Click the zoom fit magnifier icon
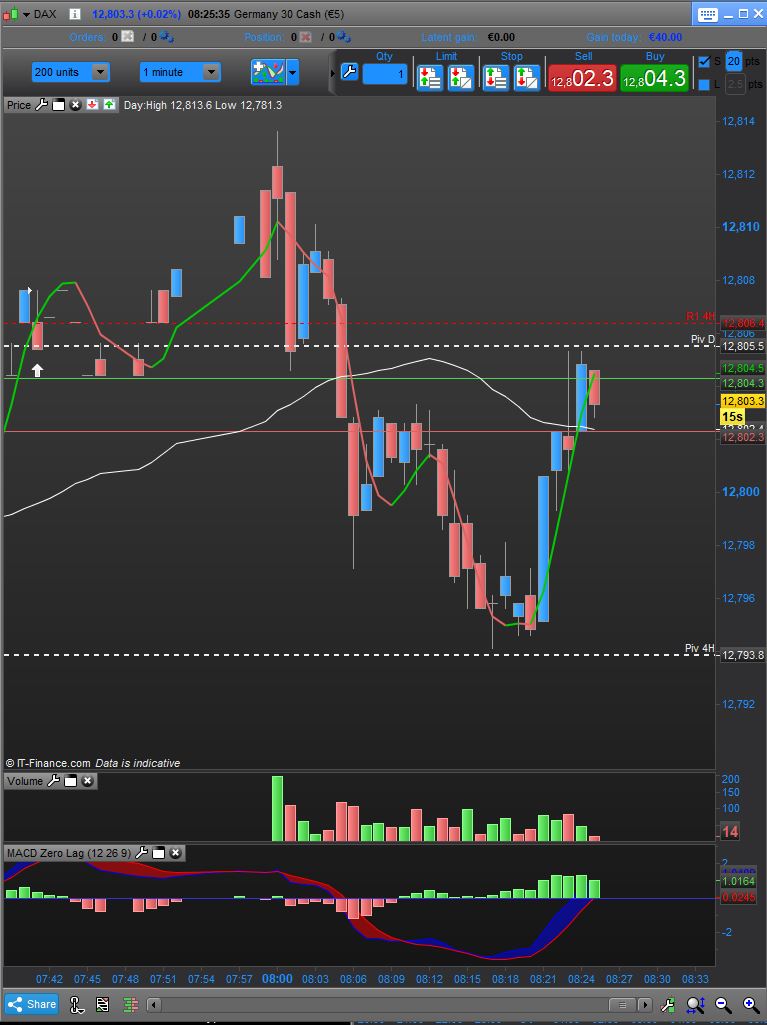 695,1005
